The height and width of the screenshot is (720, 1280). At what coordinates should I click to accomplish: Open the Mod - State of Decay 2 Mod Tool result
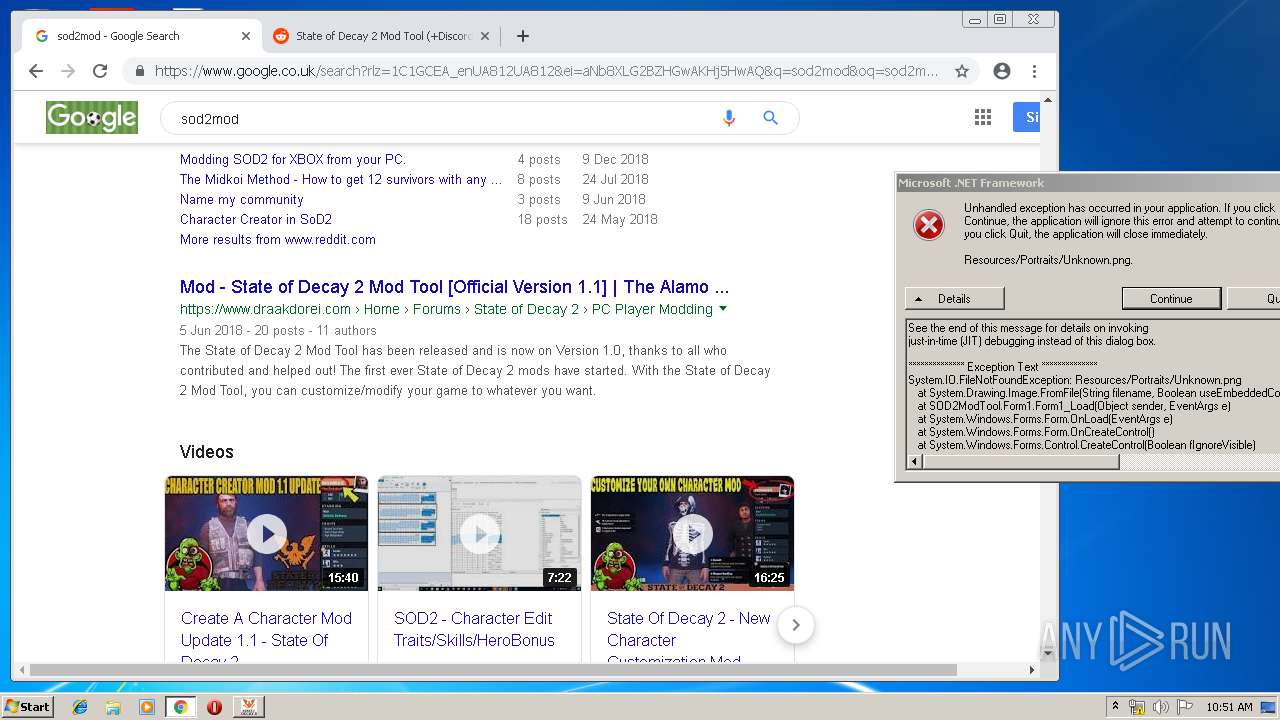click(x=454, y=287)
